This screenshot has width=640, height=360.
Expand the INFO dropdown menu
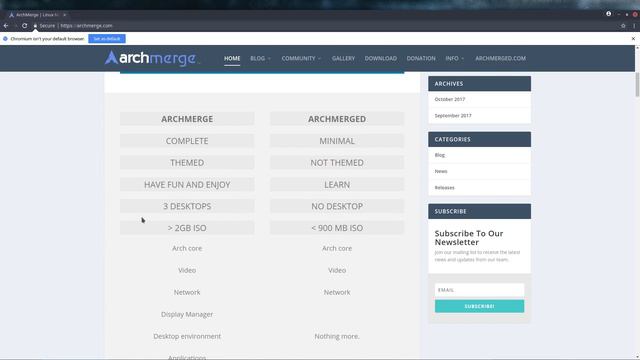click(x=455, y=58)
